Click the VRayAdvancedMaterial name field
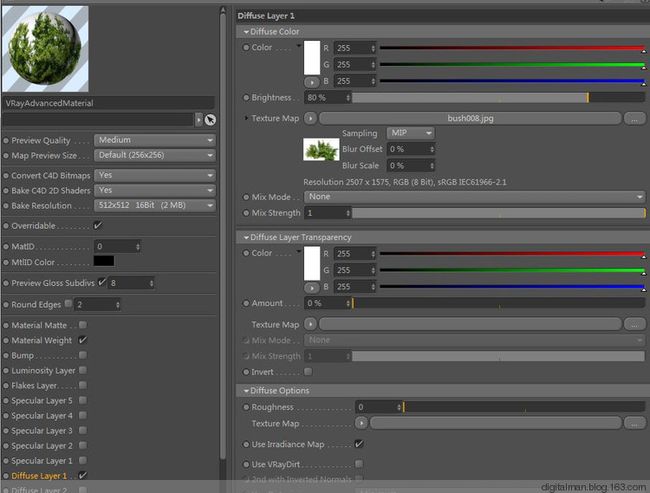 point(109,103)
